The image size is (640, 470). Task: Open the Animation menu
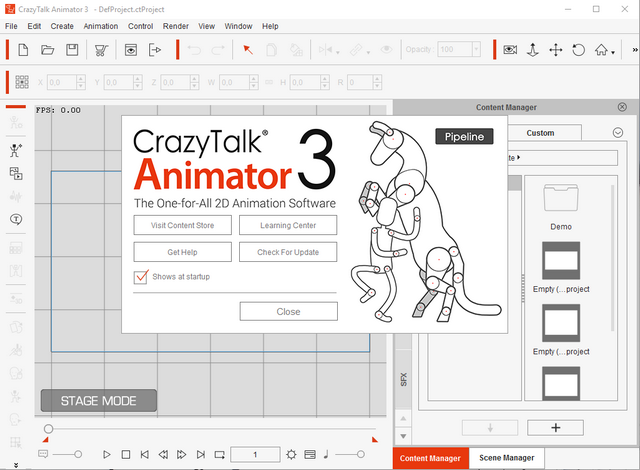100,25
